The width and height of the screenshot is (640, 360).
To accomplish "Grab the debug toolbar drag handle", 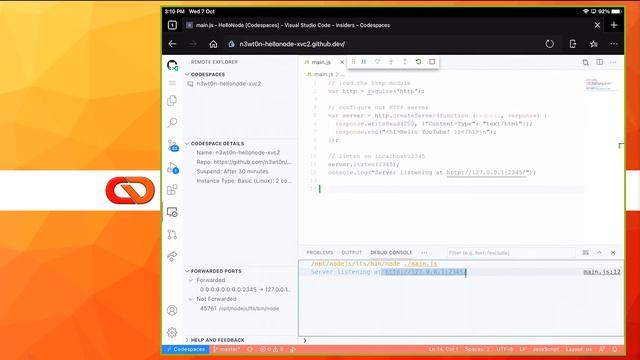I will click(x=353, y=62).
